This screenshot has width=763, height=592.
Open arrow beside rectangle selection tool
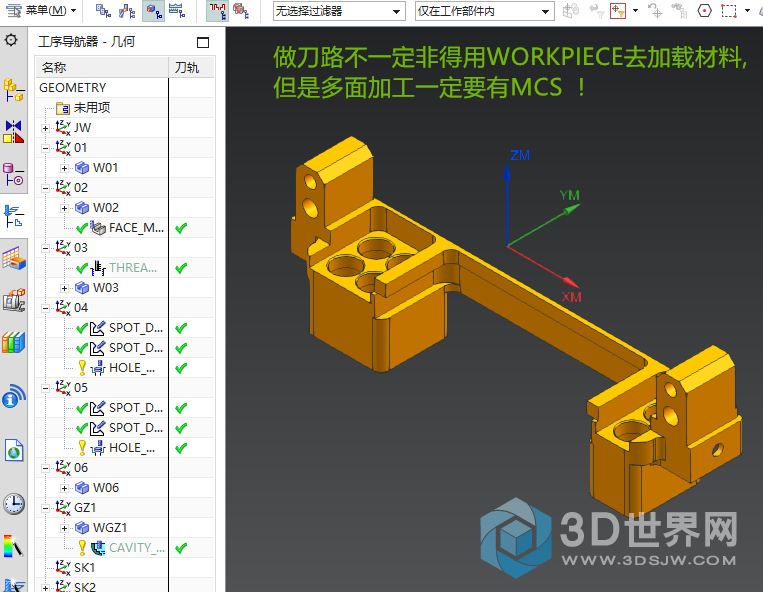(x=747, y=10)
